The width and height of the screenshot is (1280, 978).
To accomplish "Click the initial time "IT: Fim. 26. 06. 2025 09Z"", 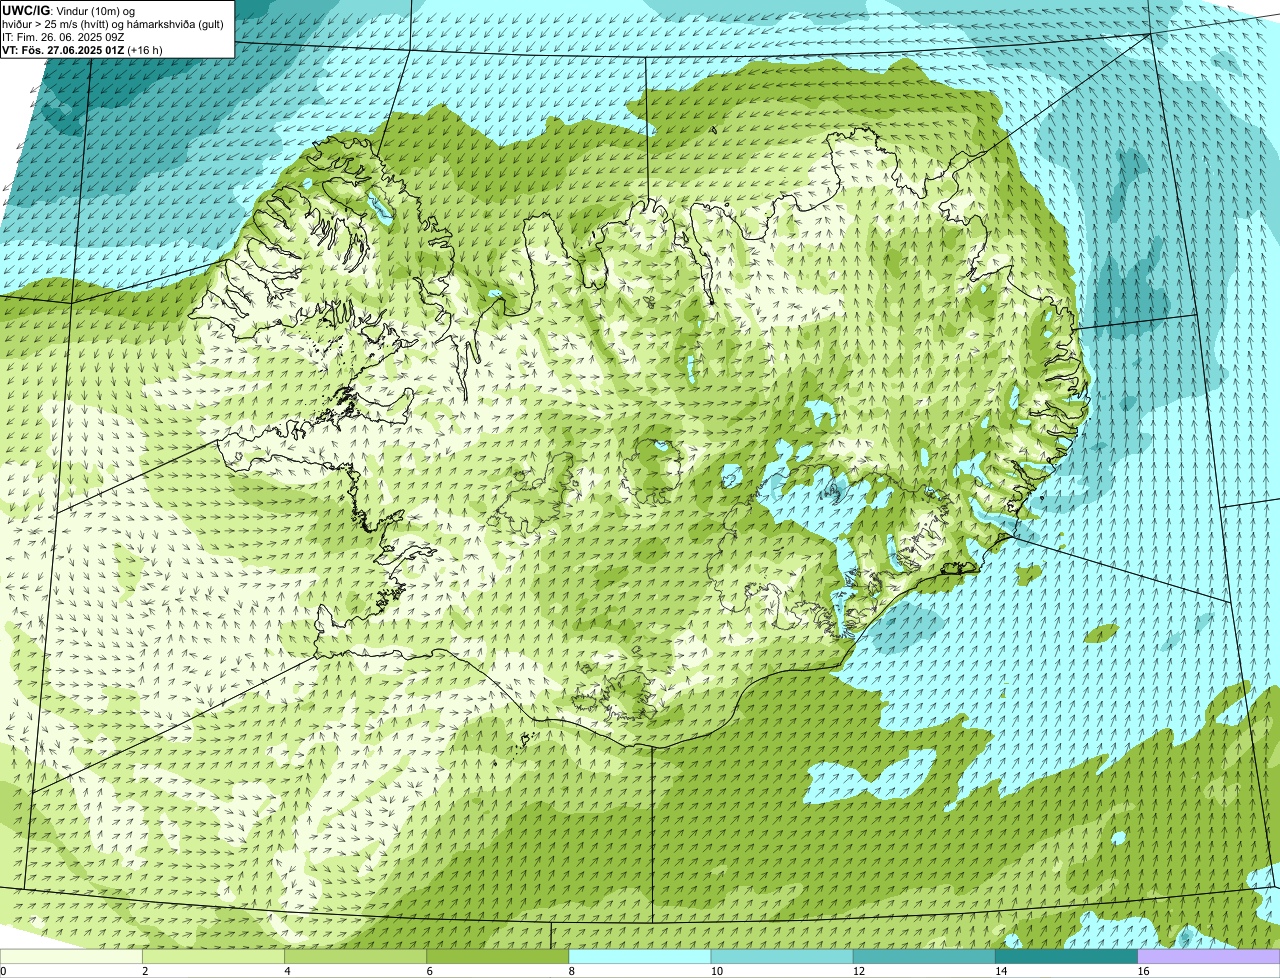I will coord(63,37).
